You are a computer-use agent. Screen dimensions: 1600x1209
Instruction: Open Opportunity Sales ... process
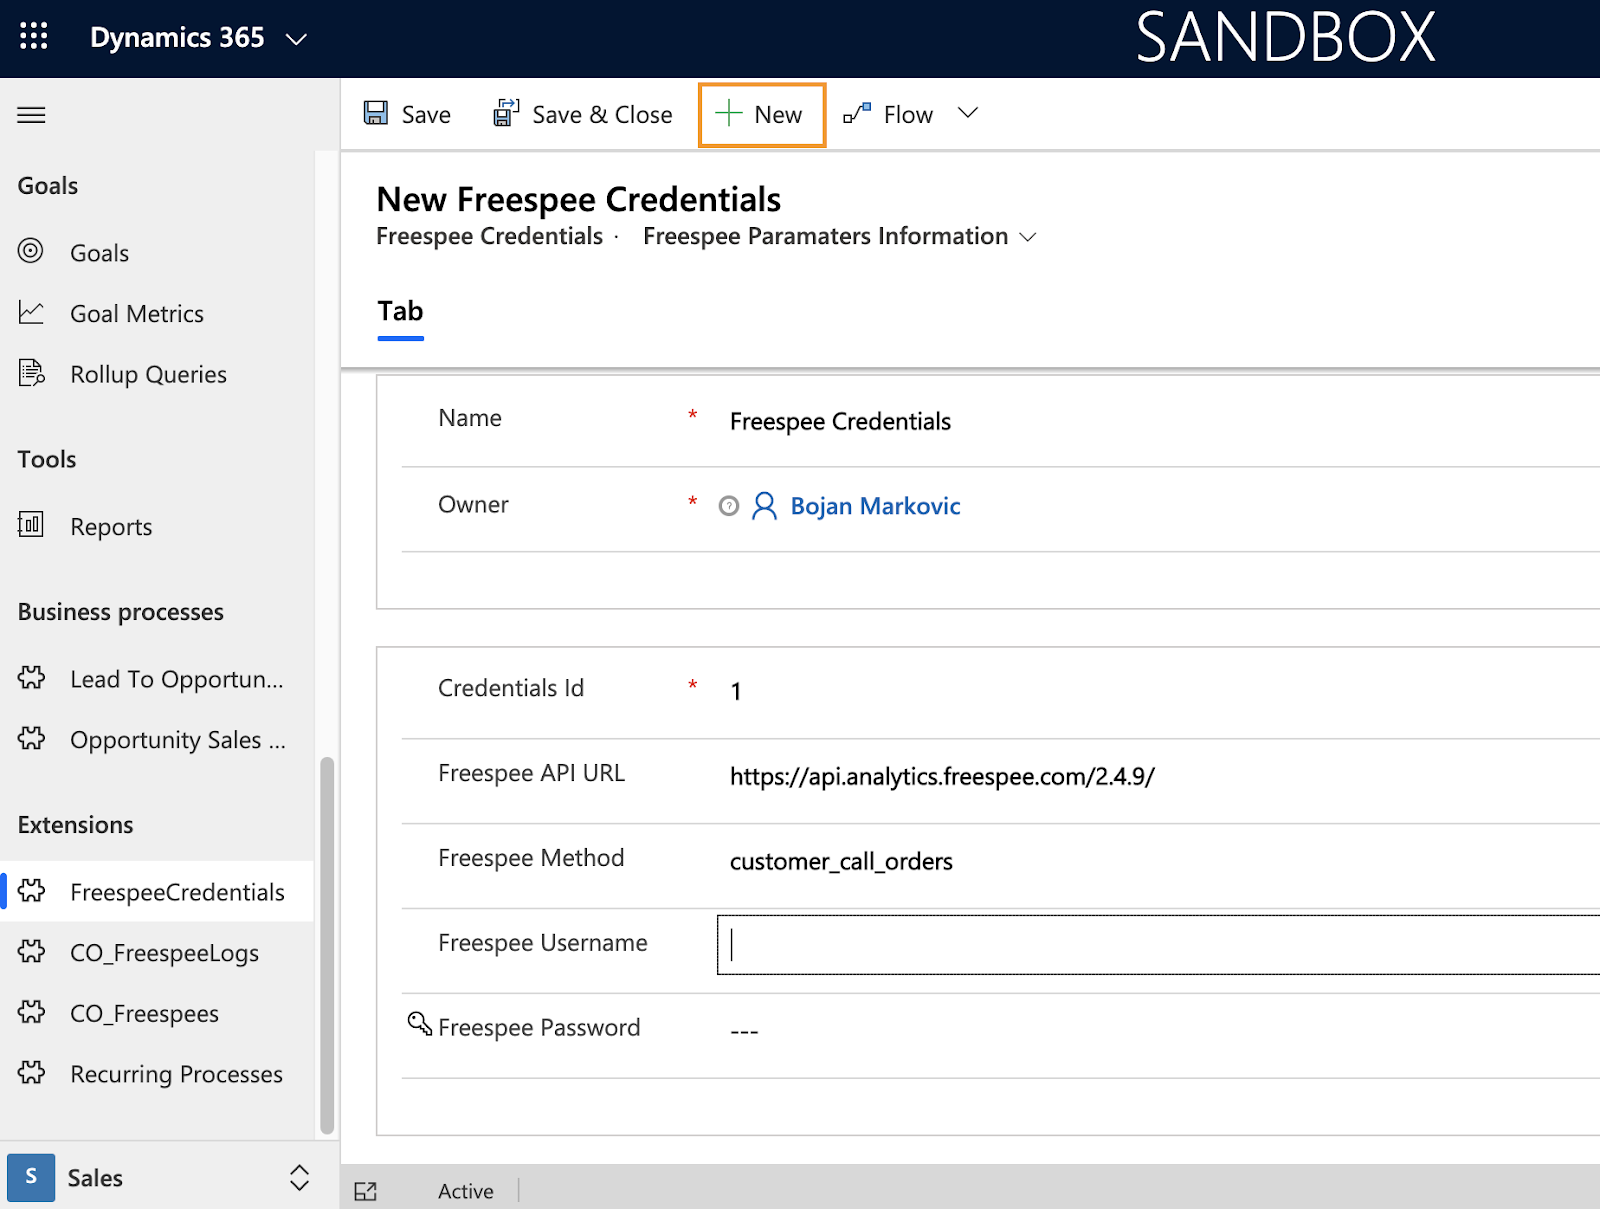coord(157,740)
